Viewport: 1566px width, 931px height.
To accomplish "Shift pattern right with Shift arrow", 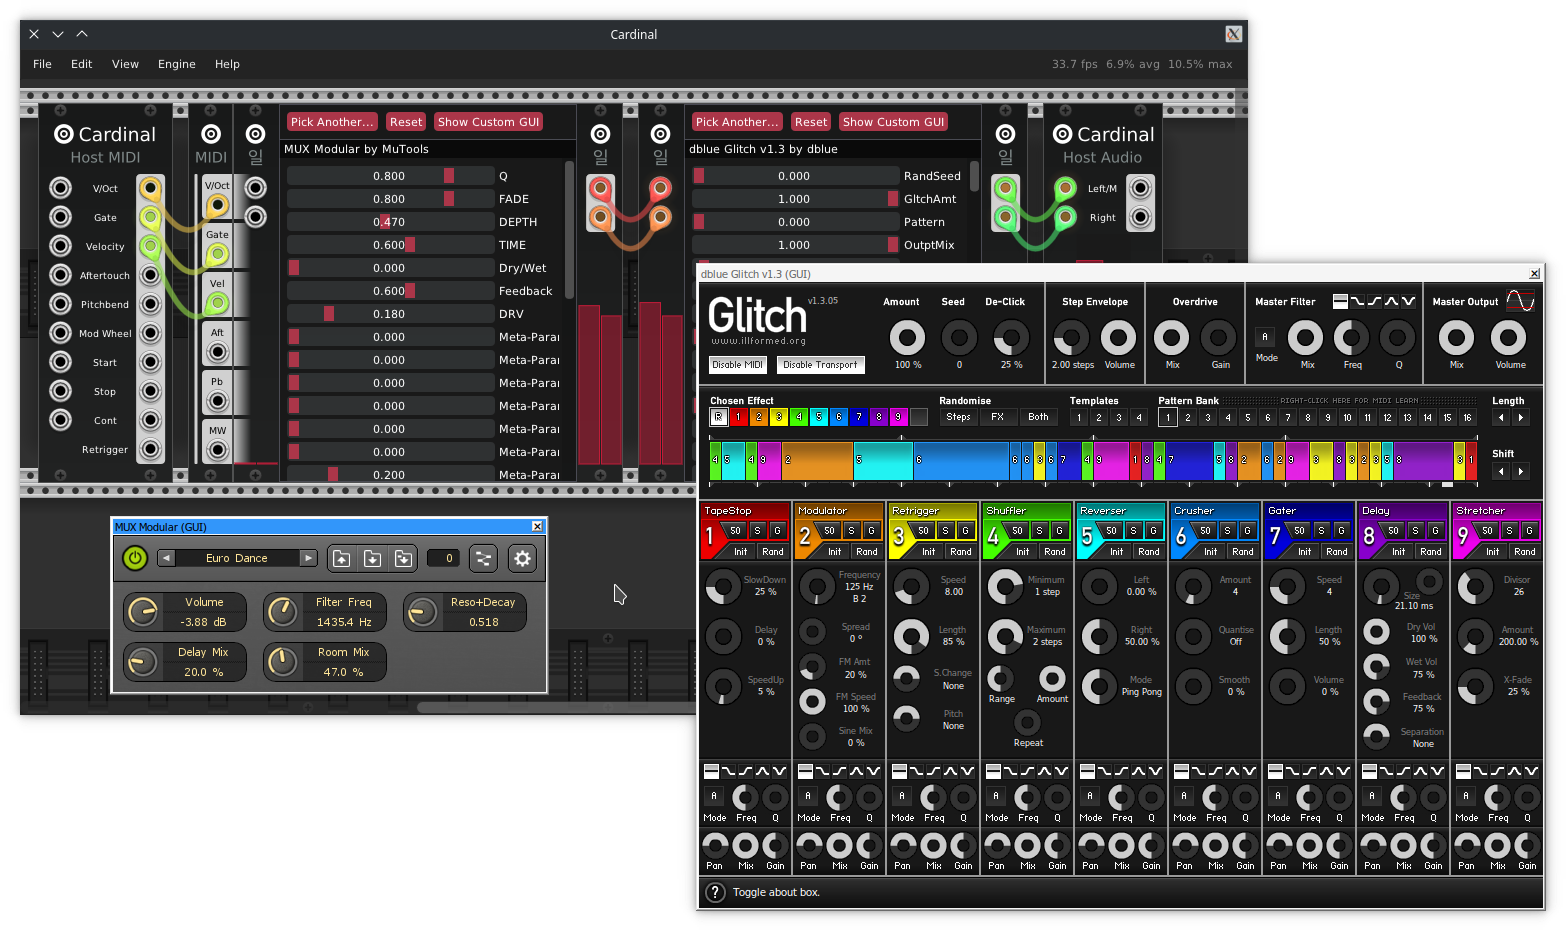I will (1521, 471).
